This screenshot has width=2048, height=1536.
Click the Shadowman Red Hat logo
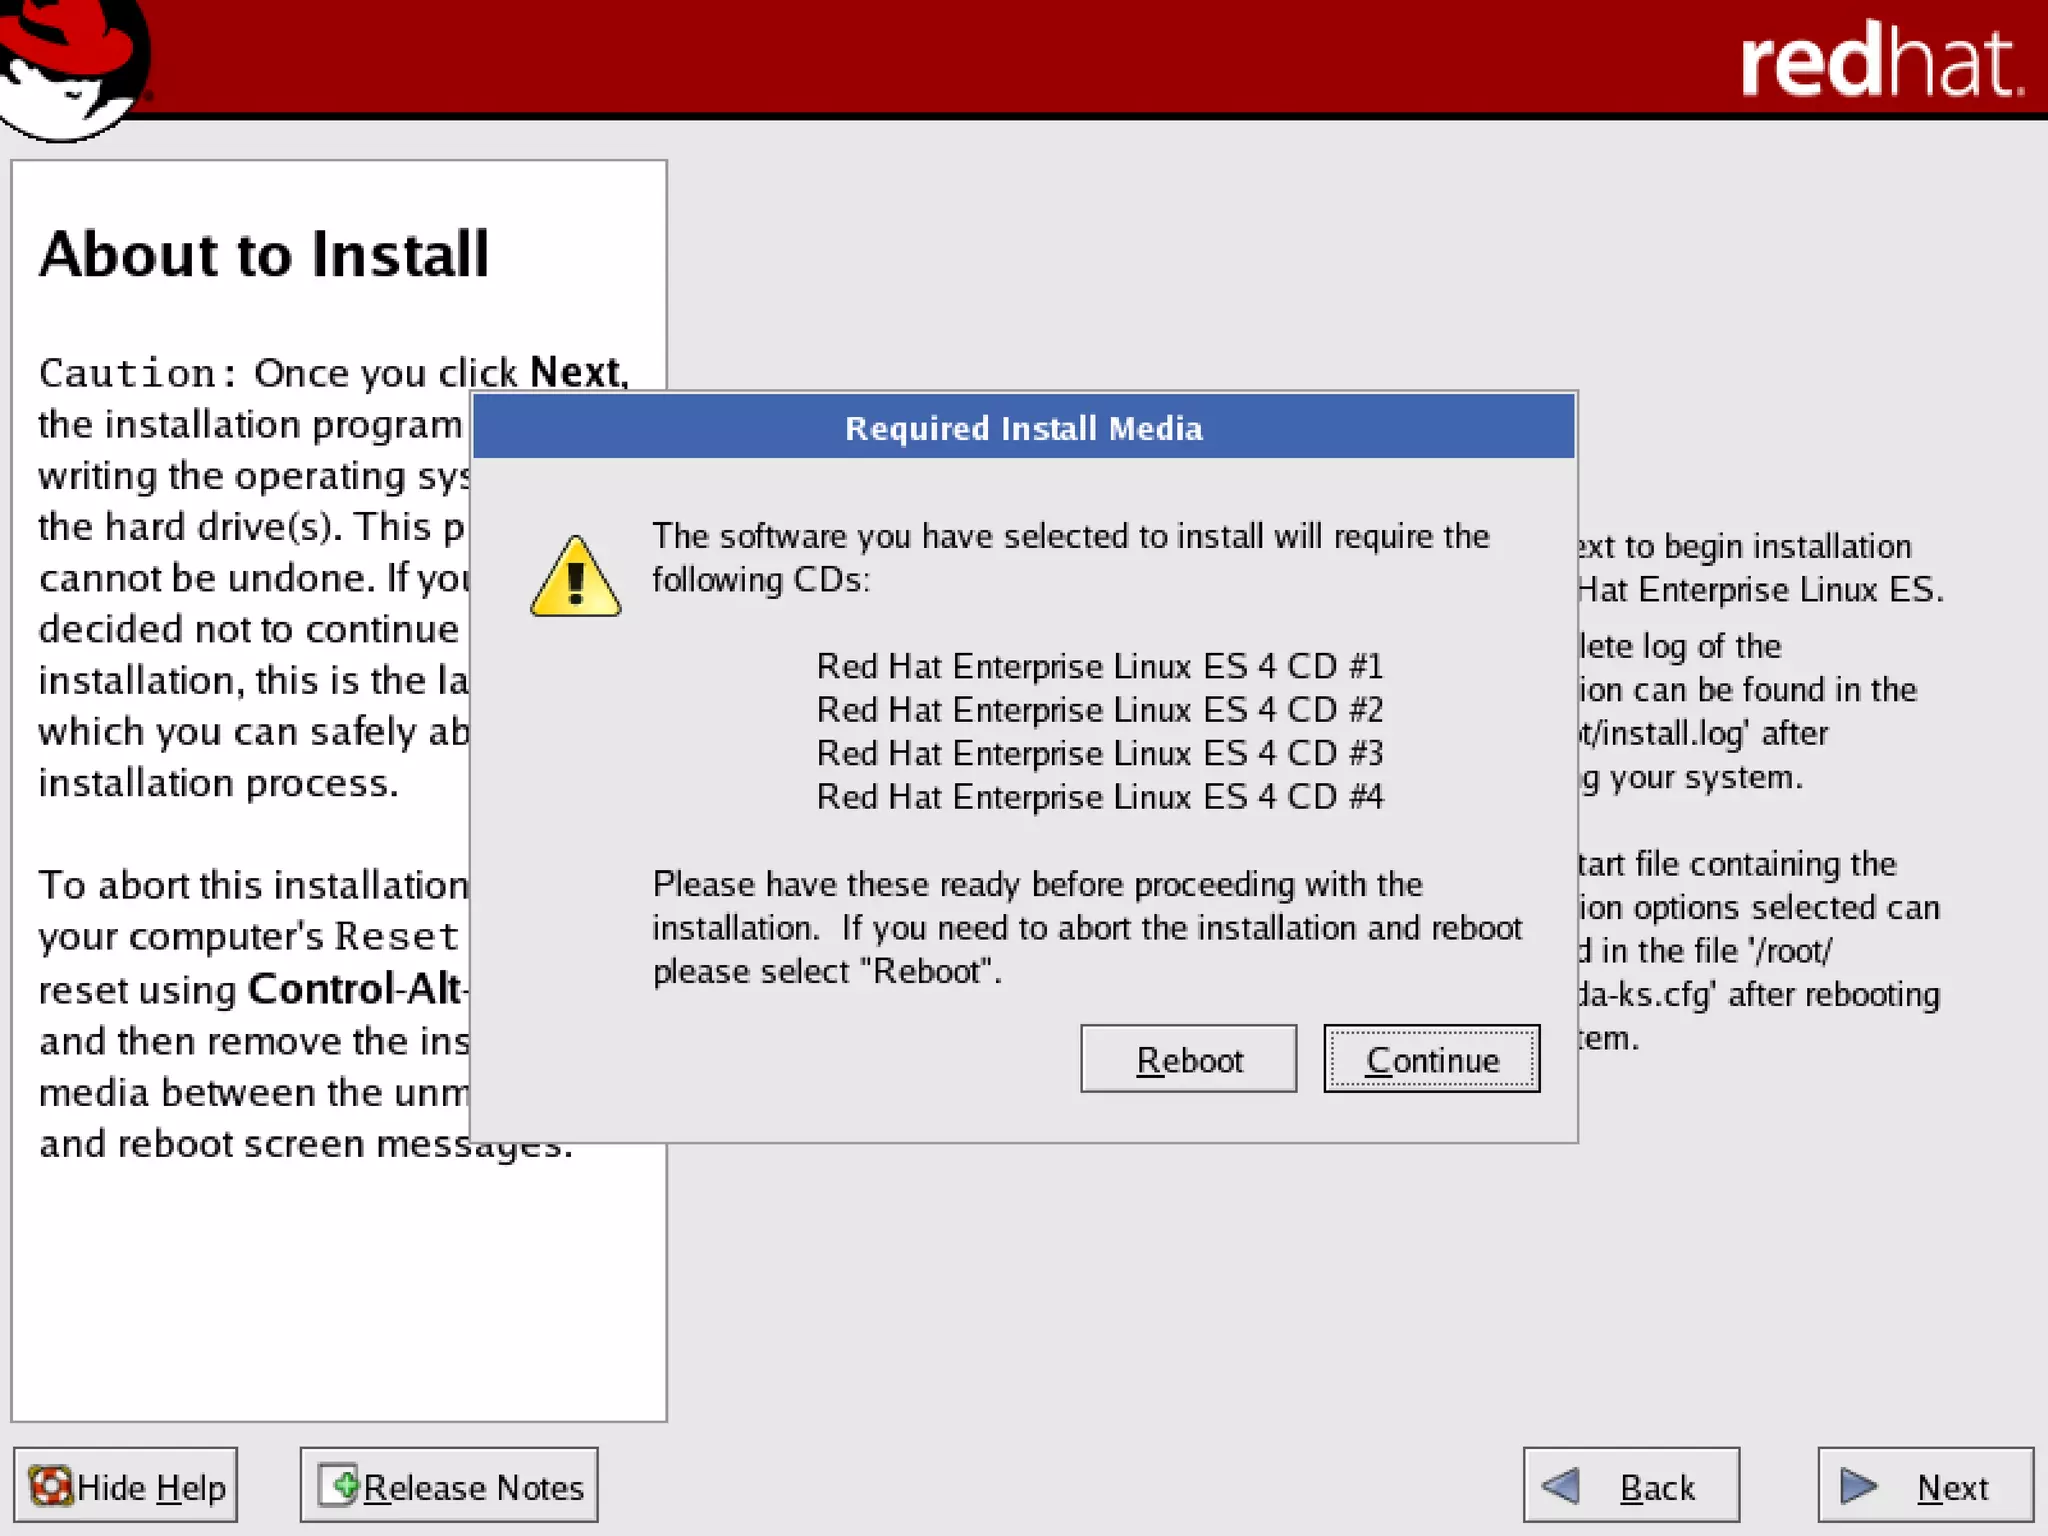click(72, 66)
